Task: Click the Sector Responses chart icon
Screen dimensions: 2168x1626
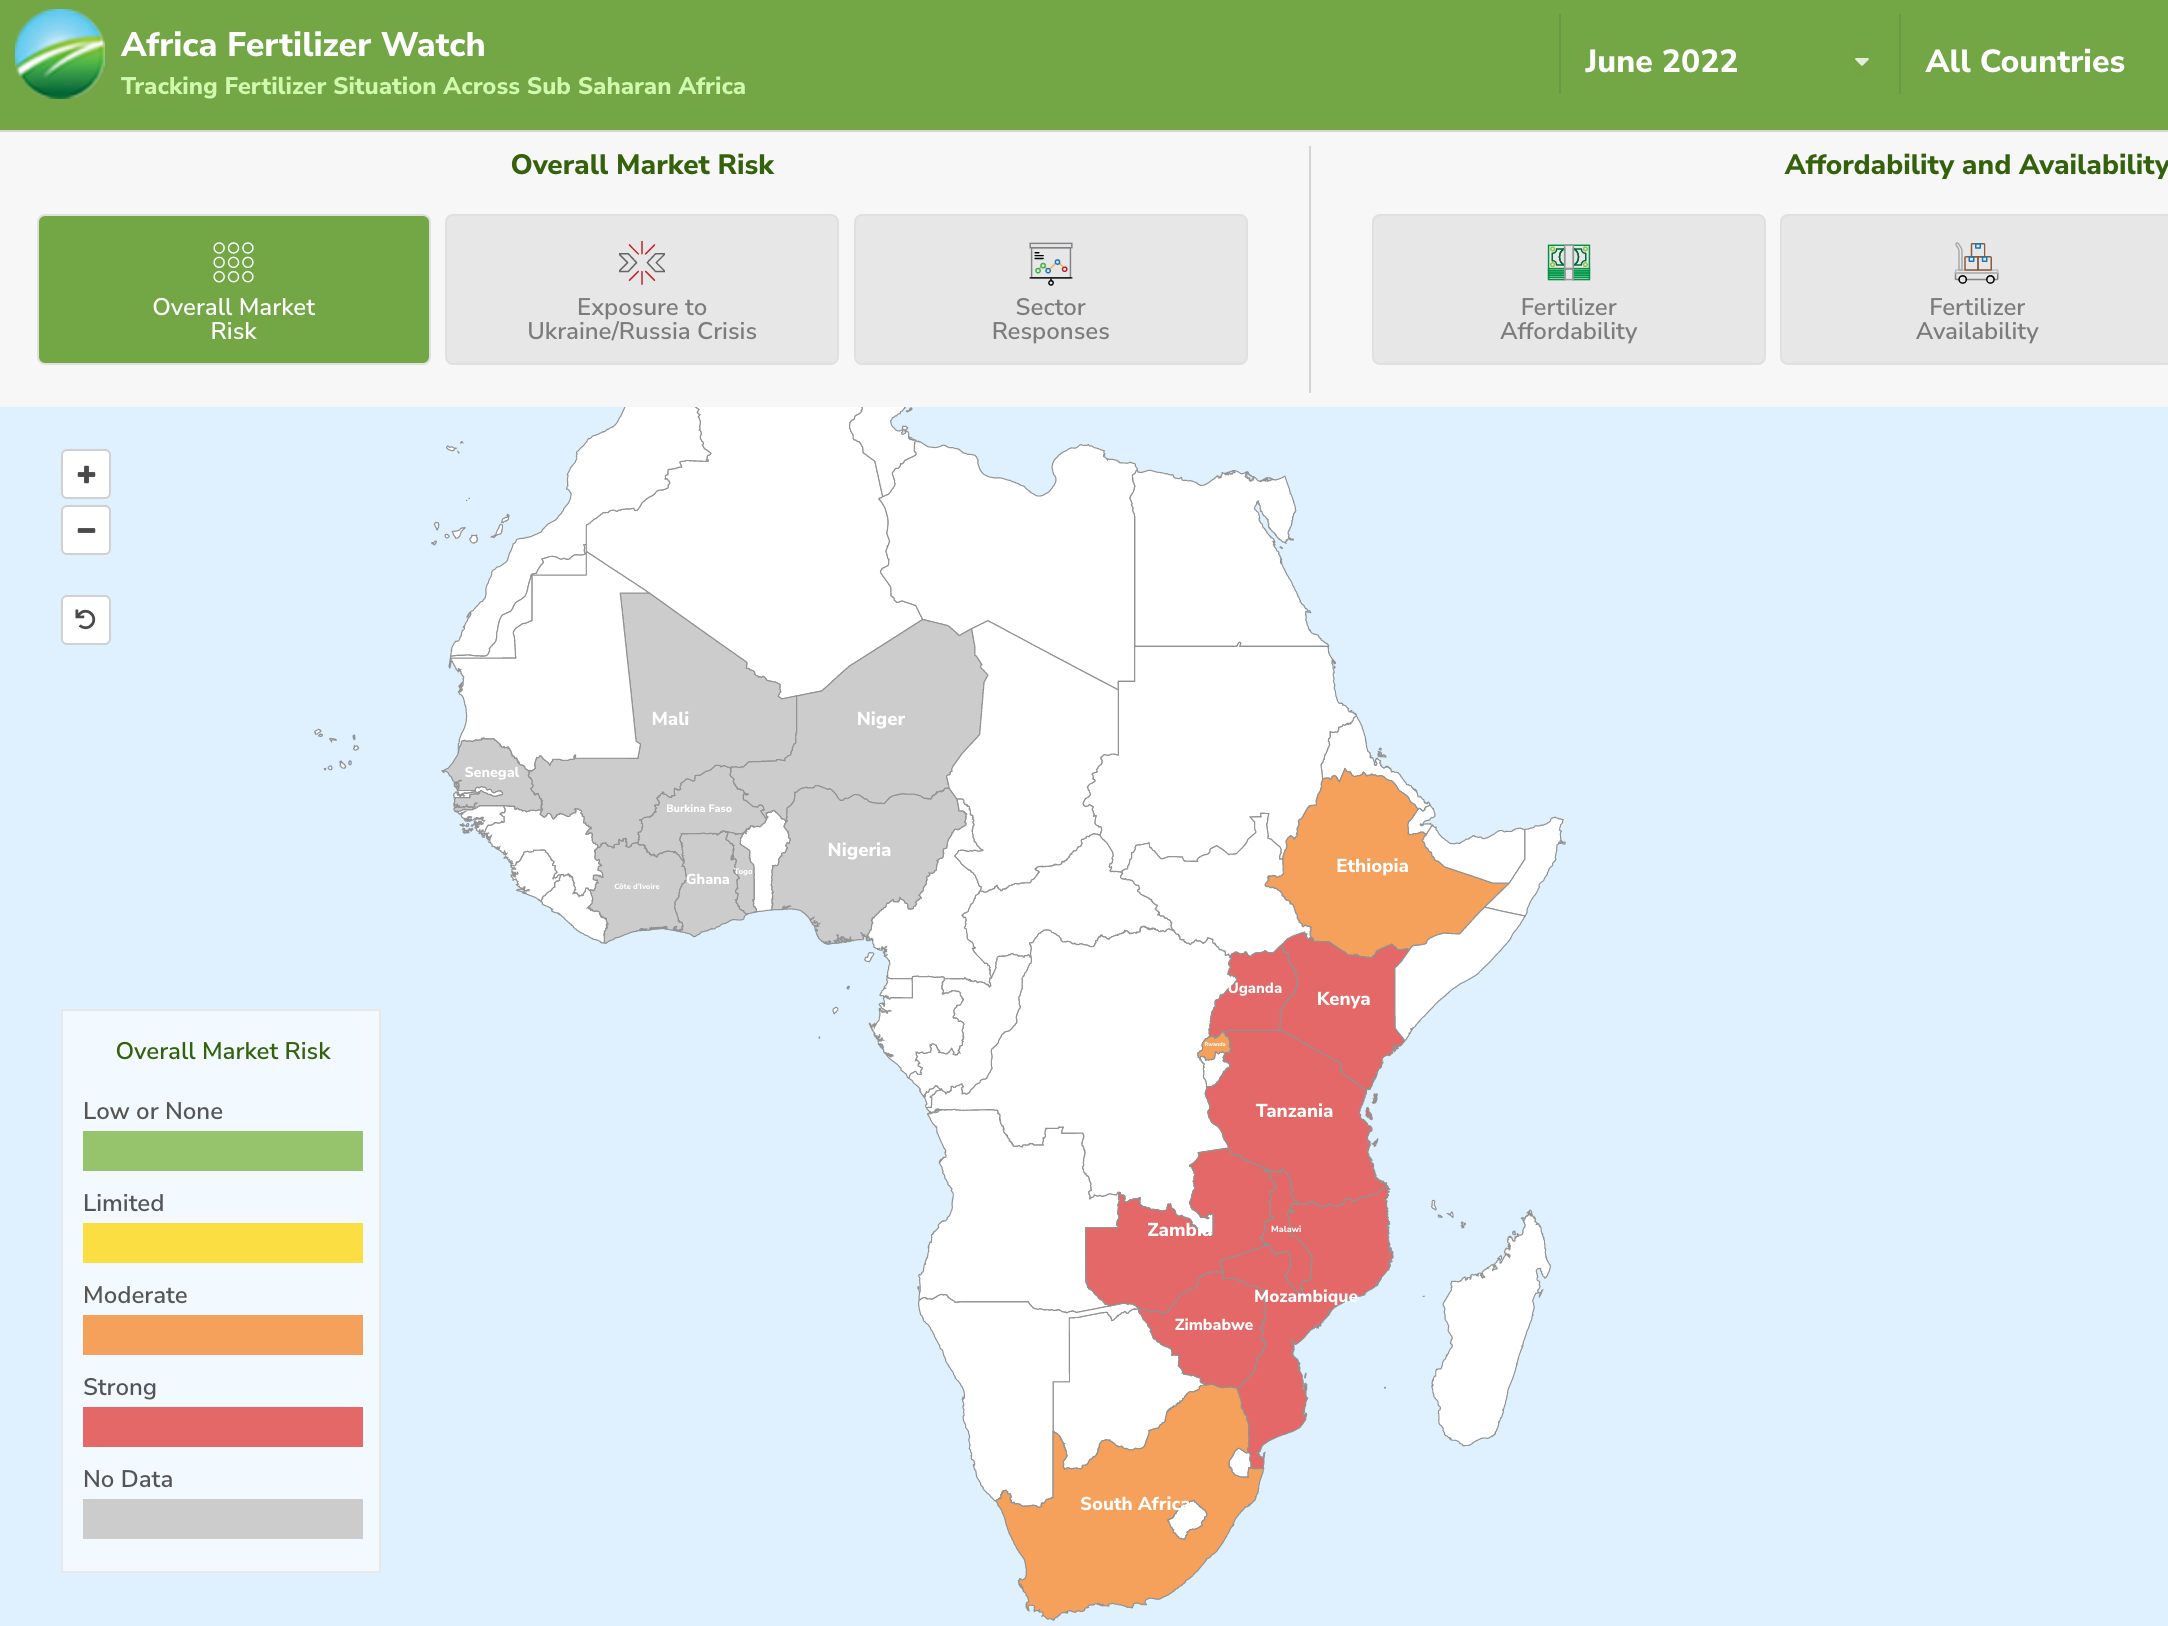Action: click(x=1050, y=262)
